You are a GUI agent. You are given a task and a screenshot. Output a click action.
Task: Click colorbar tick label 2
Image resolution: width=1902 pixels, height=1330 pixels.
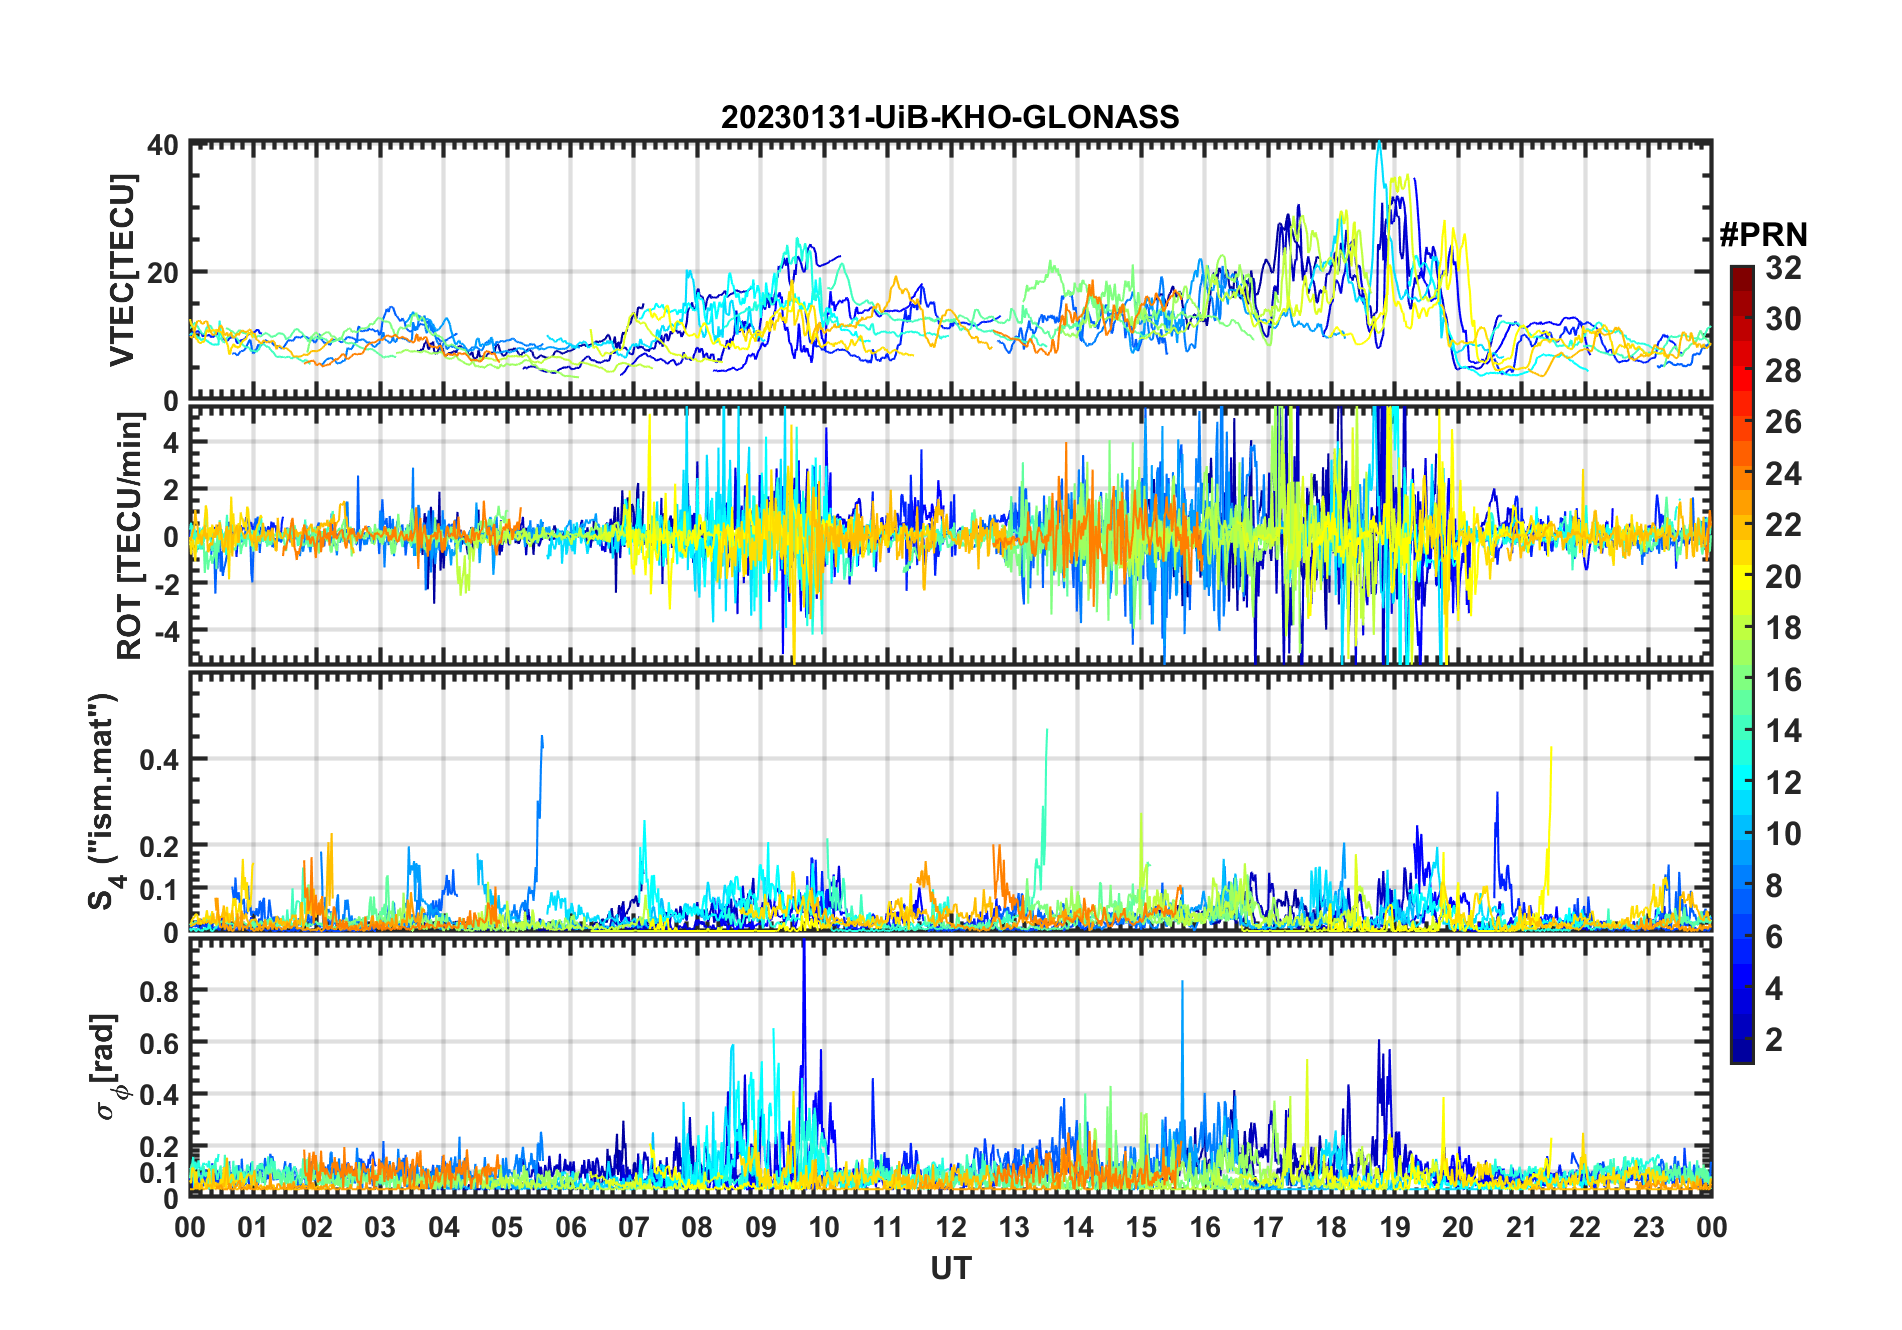pyautogui.click(x=1774, y=1040)
